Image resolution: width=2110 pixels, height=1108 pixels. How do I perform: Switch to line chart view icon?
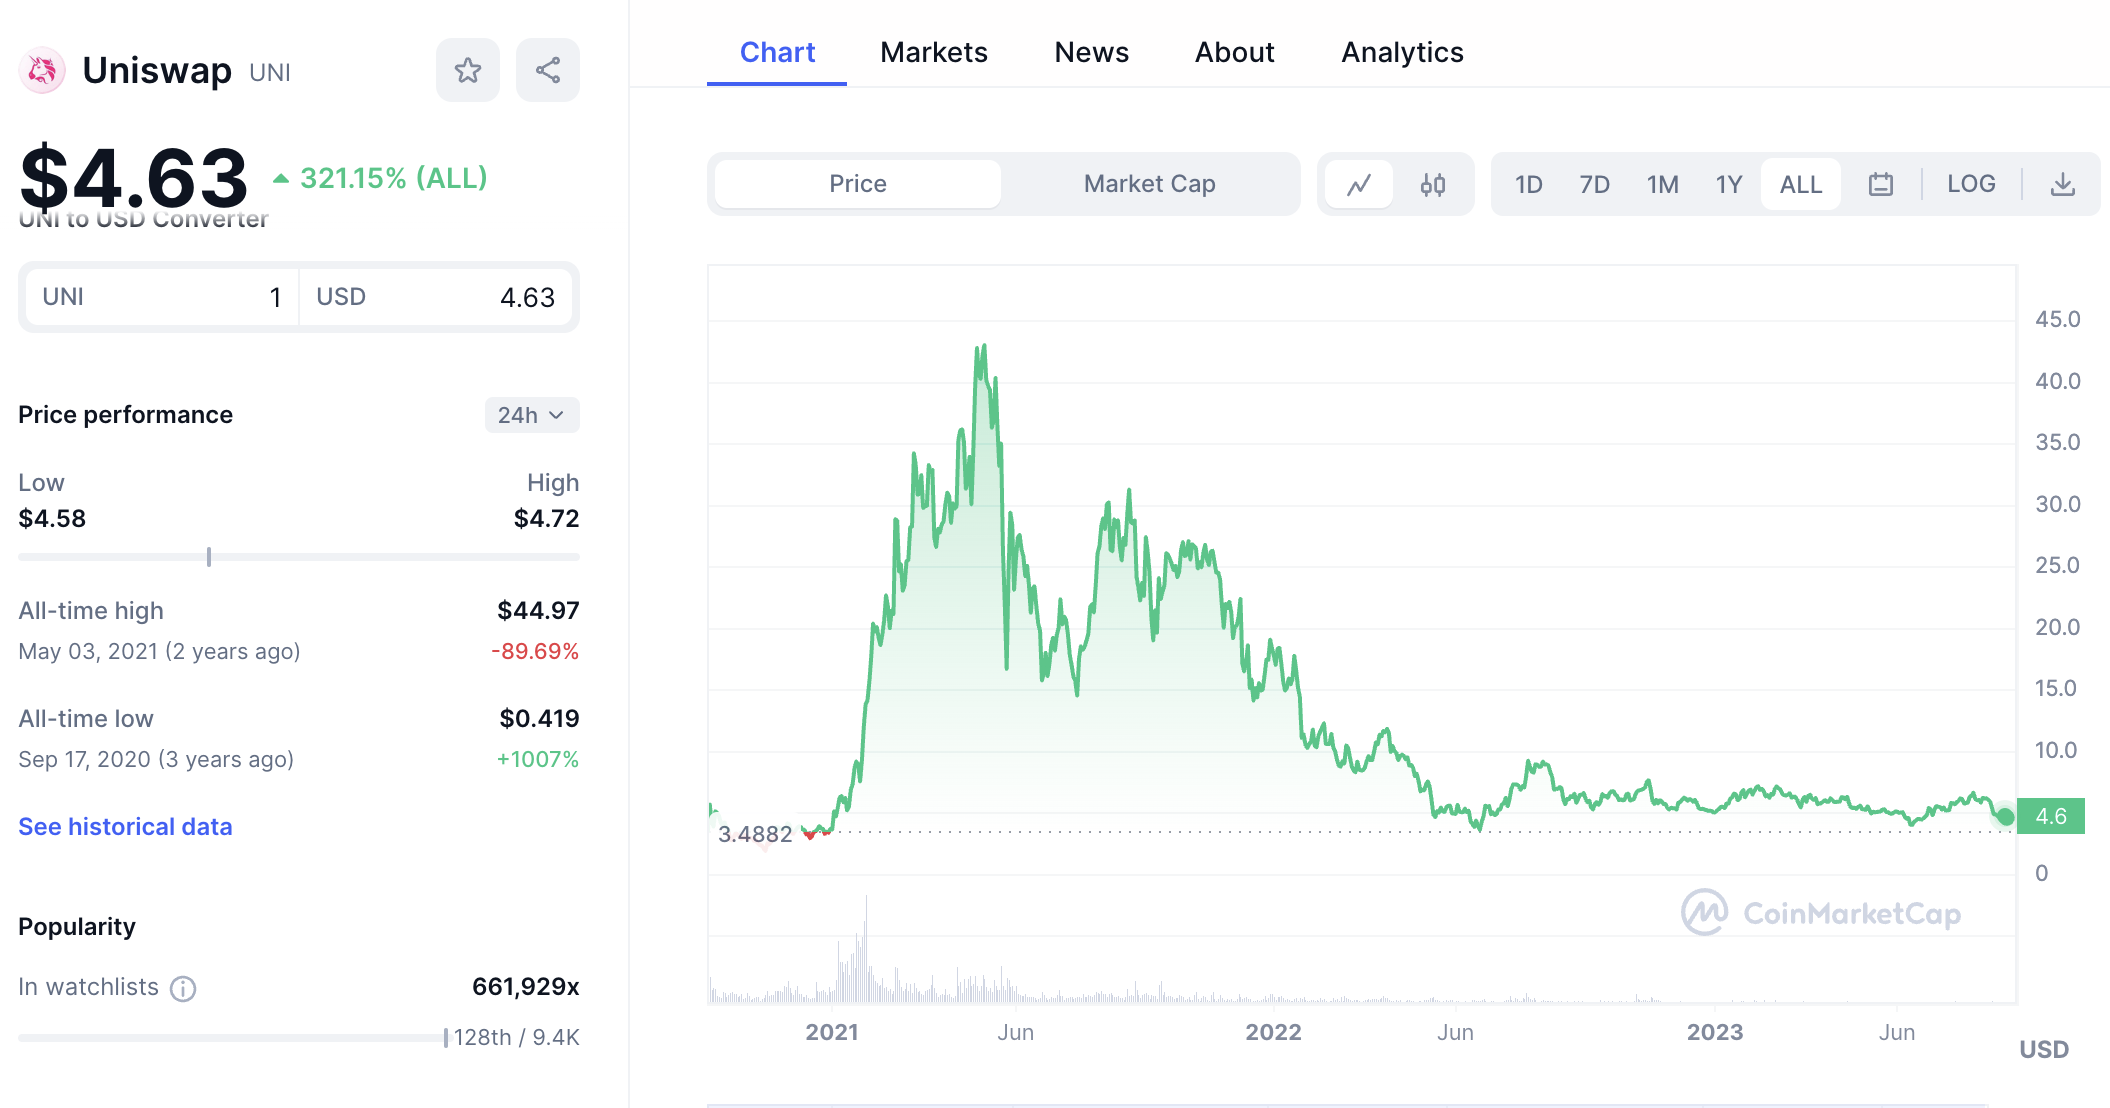pyautogui.click(x=1358, y=184)
